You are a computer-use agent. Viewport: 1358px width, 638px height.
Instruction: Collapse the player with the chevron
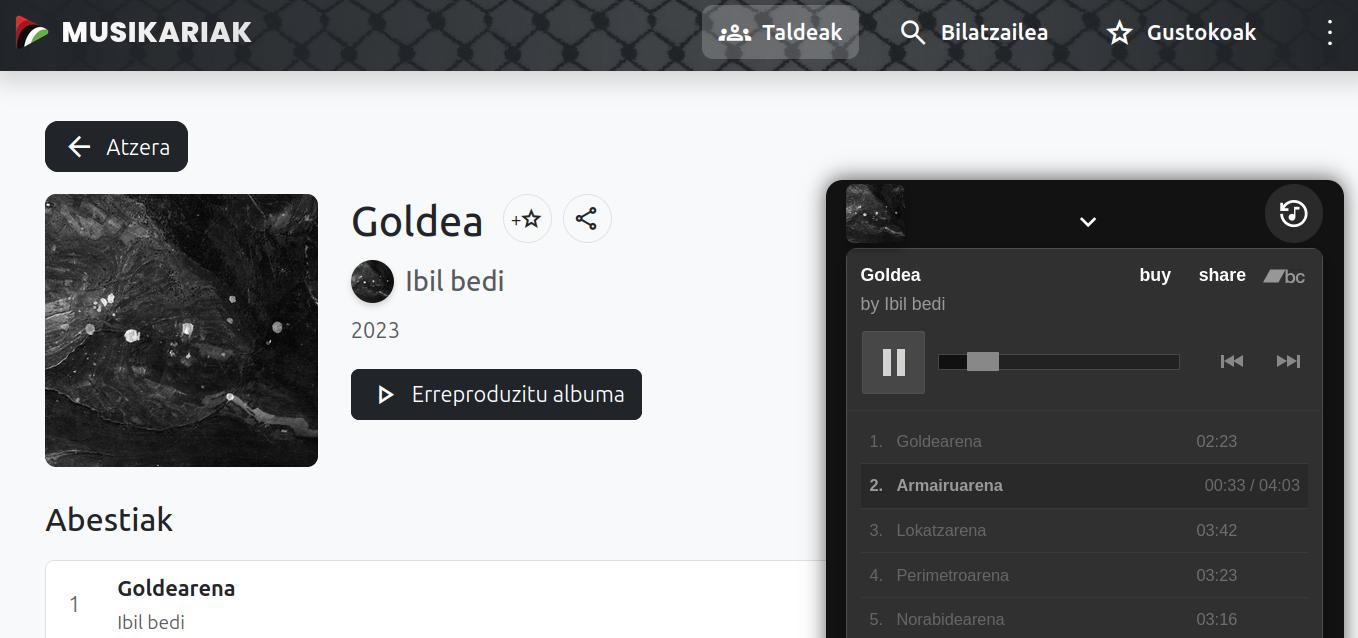tap(1088, 222)
